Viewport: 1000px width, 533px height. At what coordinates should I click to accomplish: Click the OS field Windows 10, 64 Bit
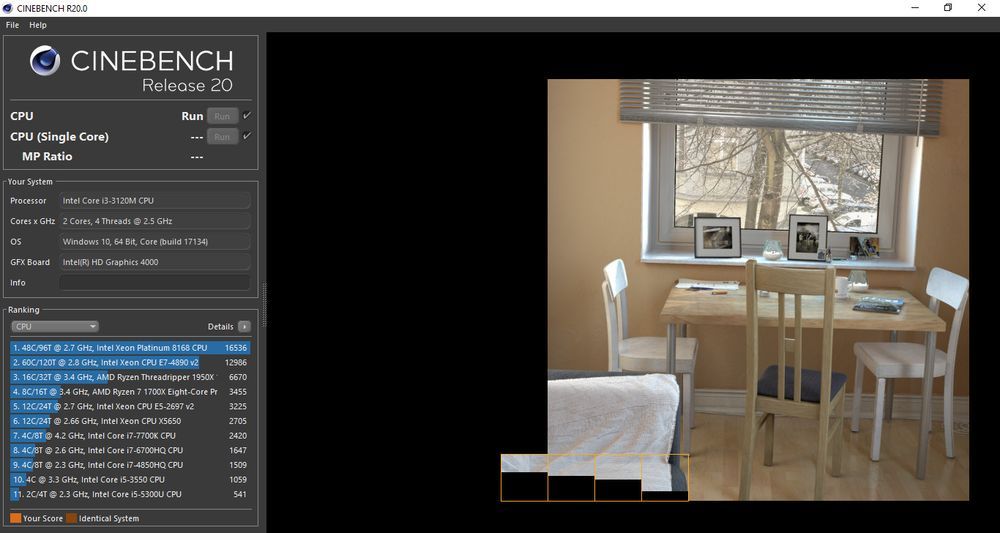pyautogui.click(x=155, y=242)
